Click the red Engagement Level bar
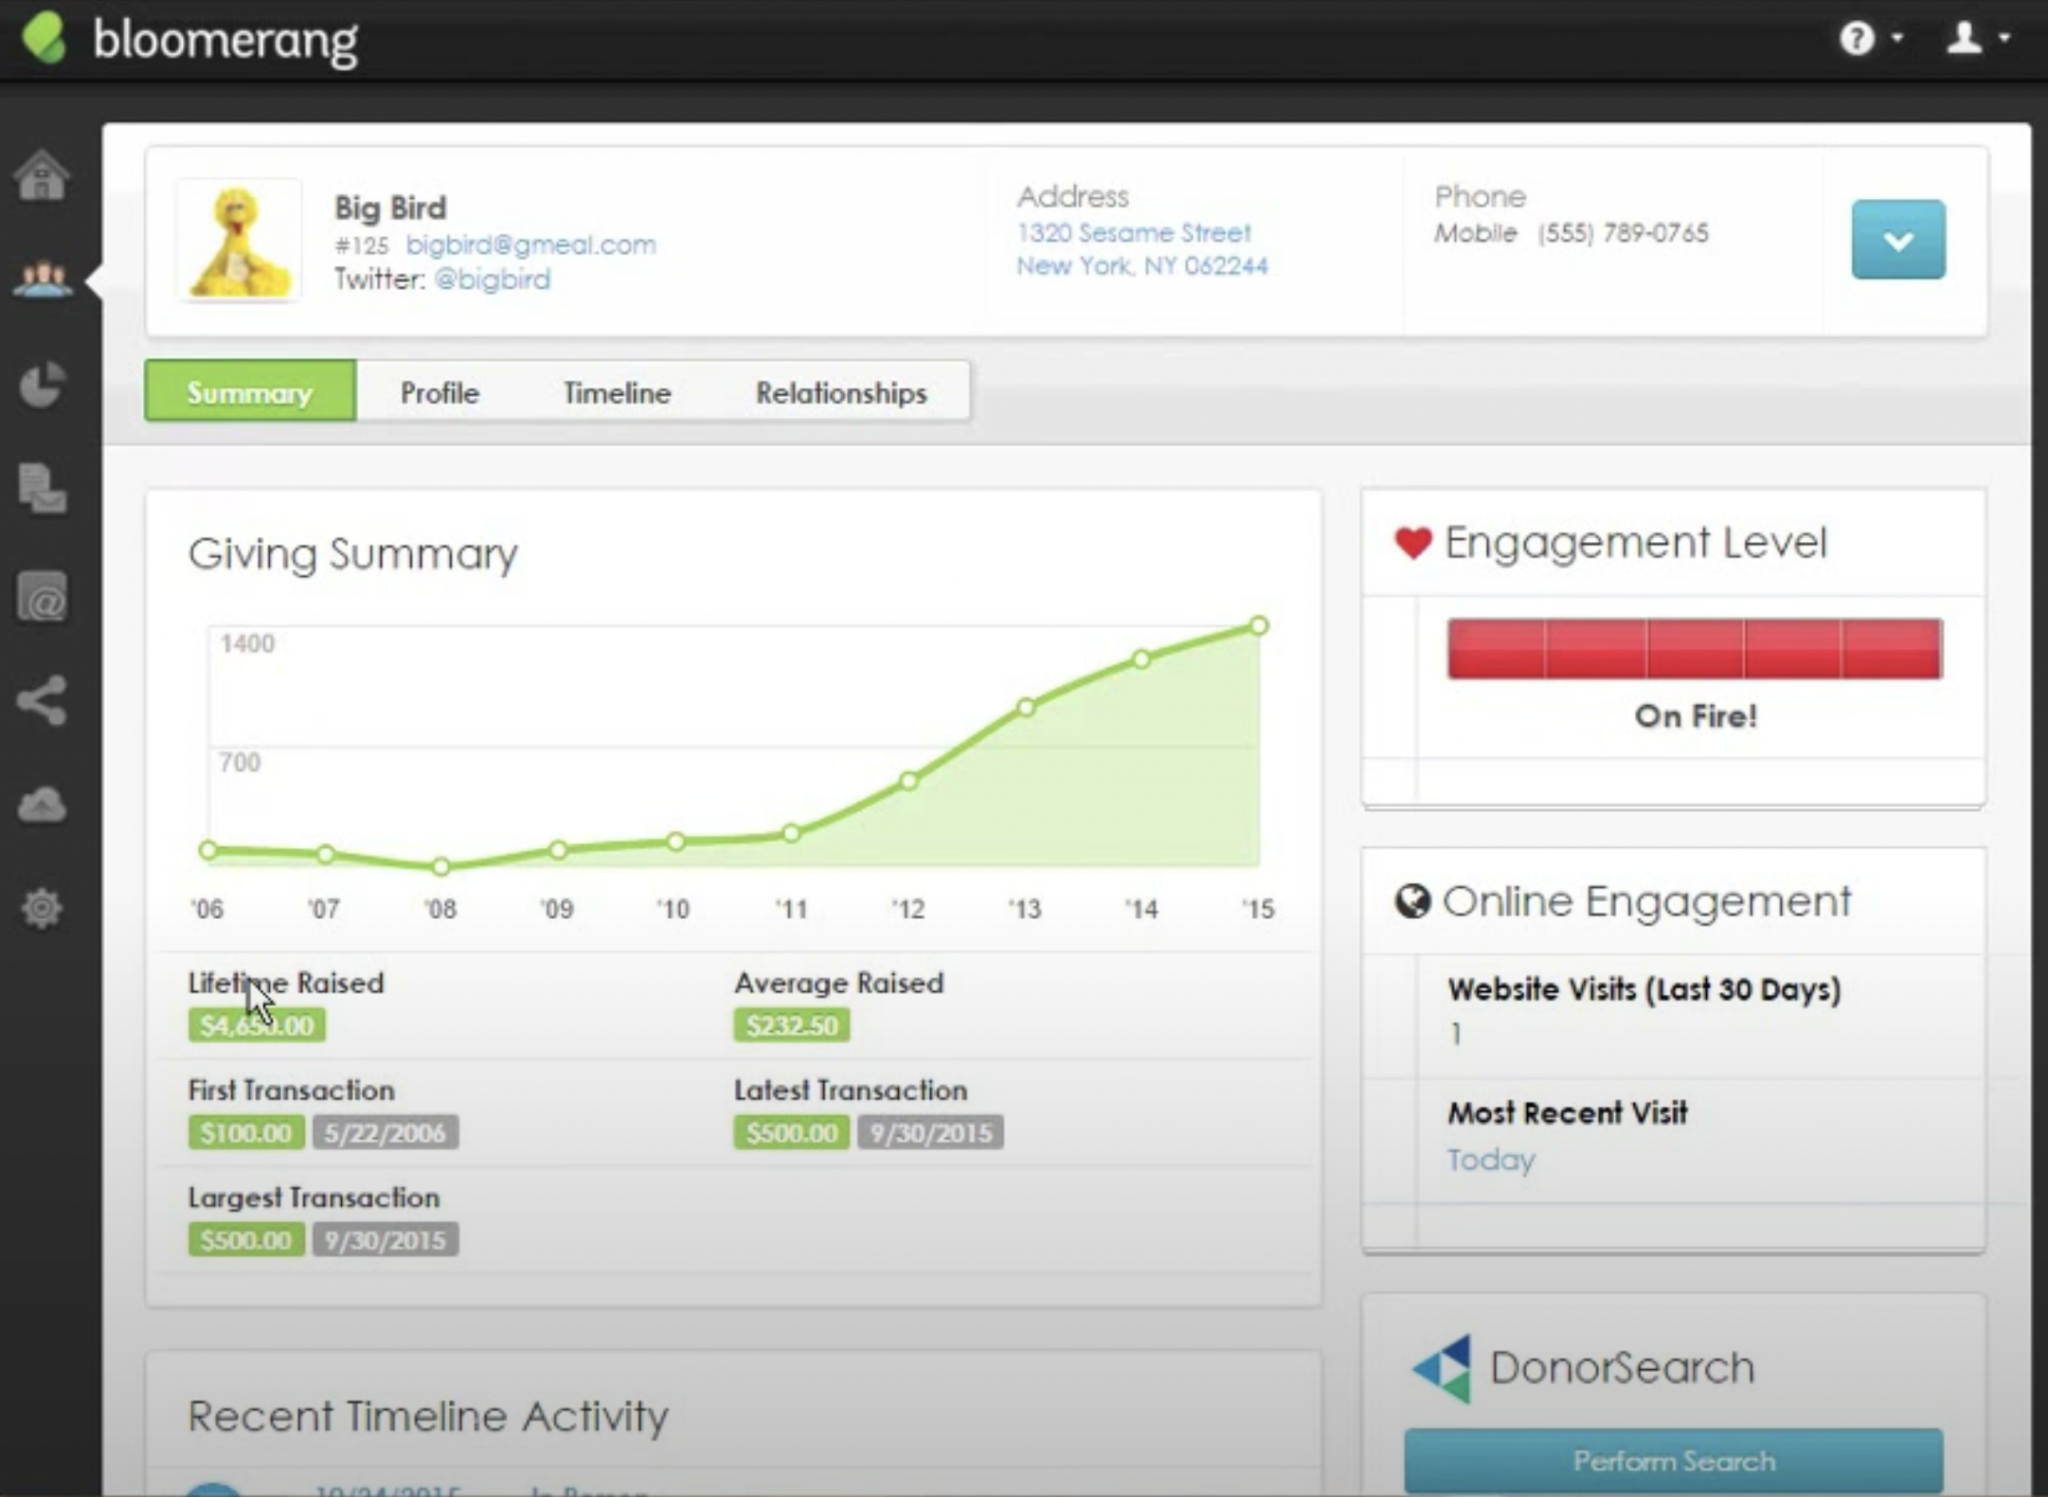The width and height of the screenshot is (2048, 1497). [1694, 648]
